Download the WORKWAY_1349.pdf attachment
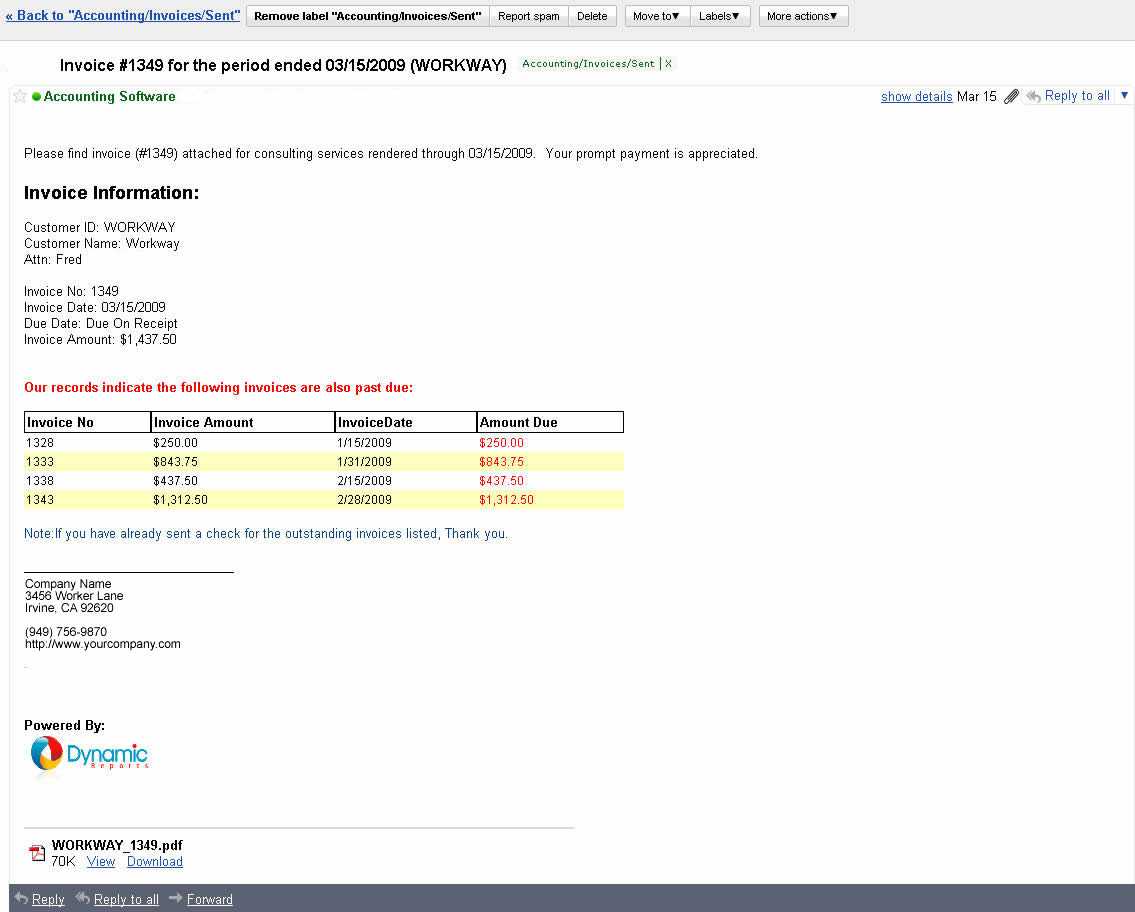The width and height of the screenshot is (1135, 912). point(155,861)
